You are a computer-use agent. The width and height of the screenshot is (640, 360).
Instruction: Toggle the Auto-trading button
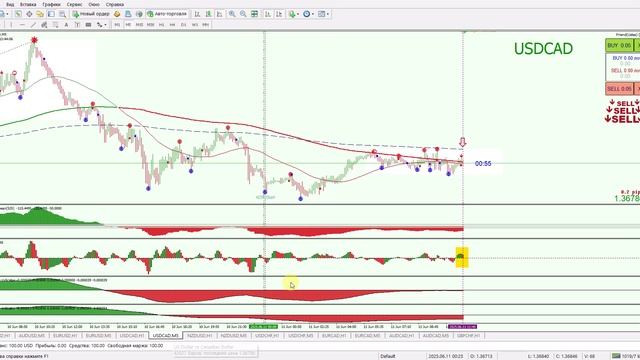click(x=168, y=14)
